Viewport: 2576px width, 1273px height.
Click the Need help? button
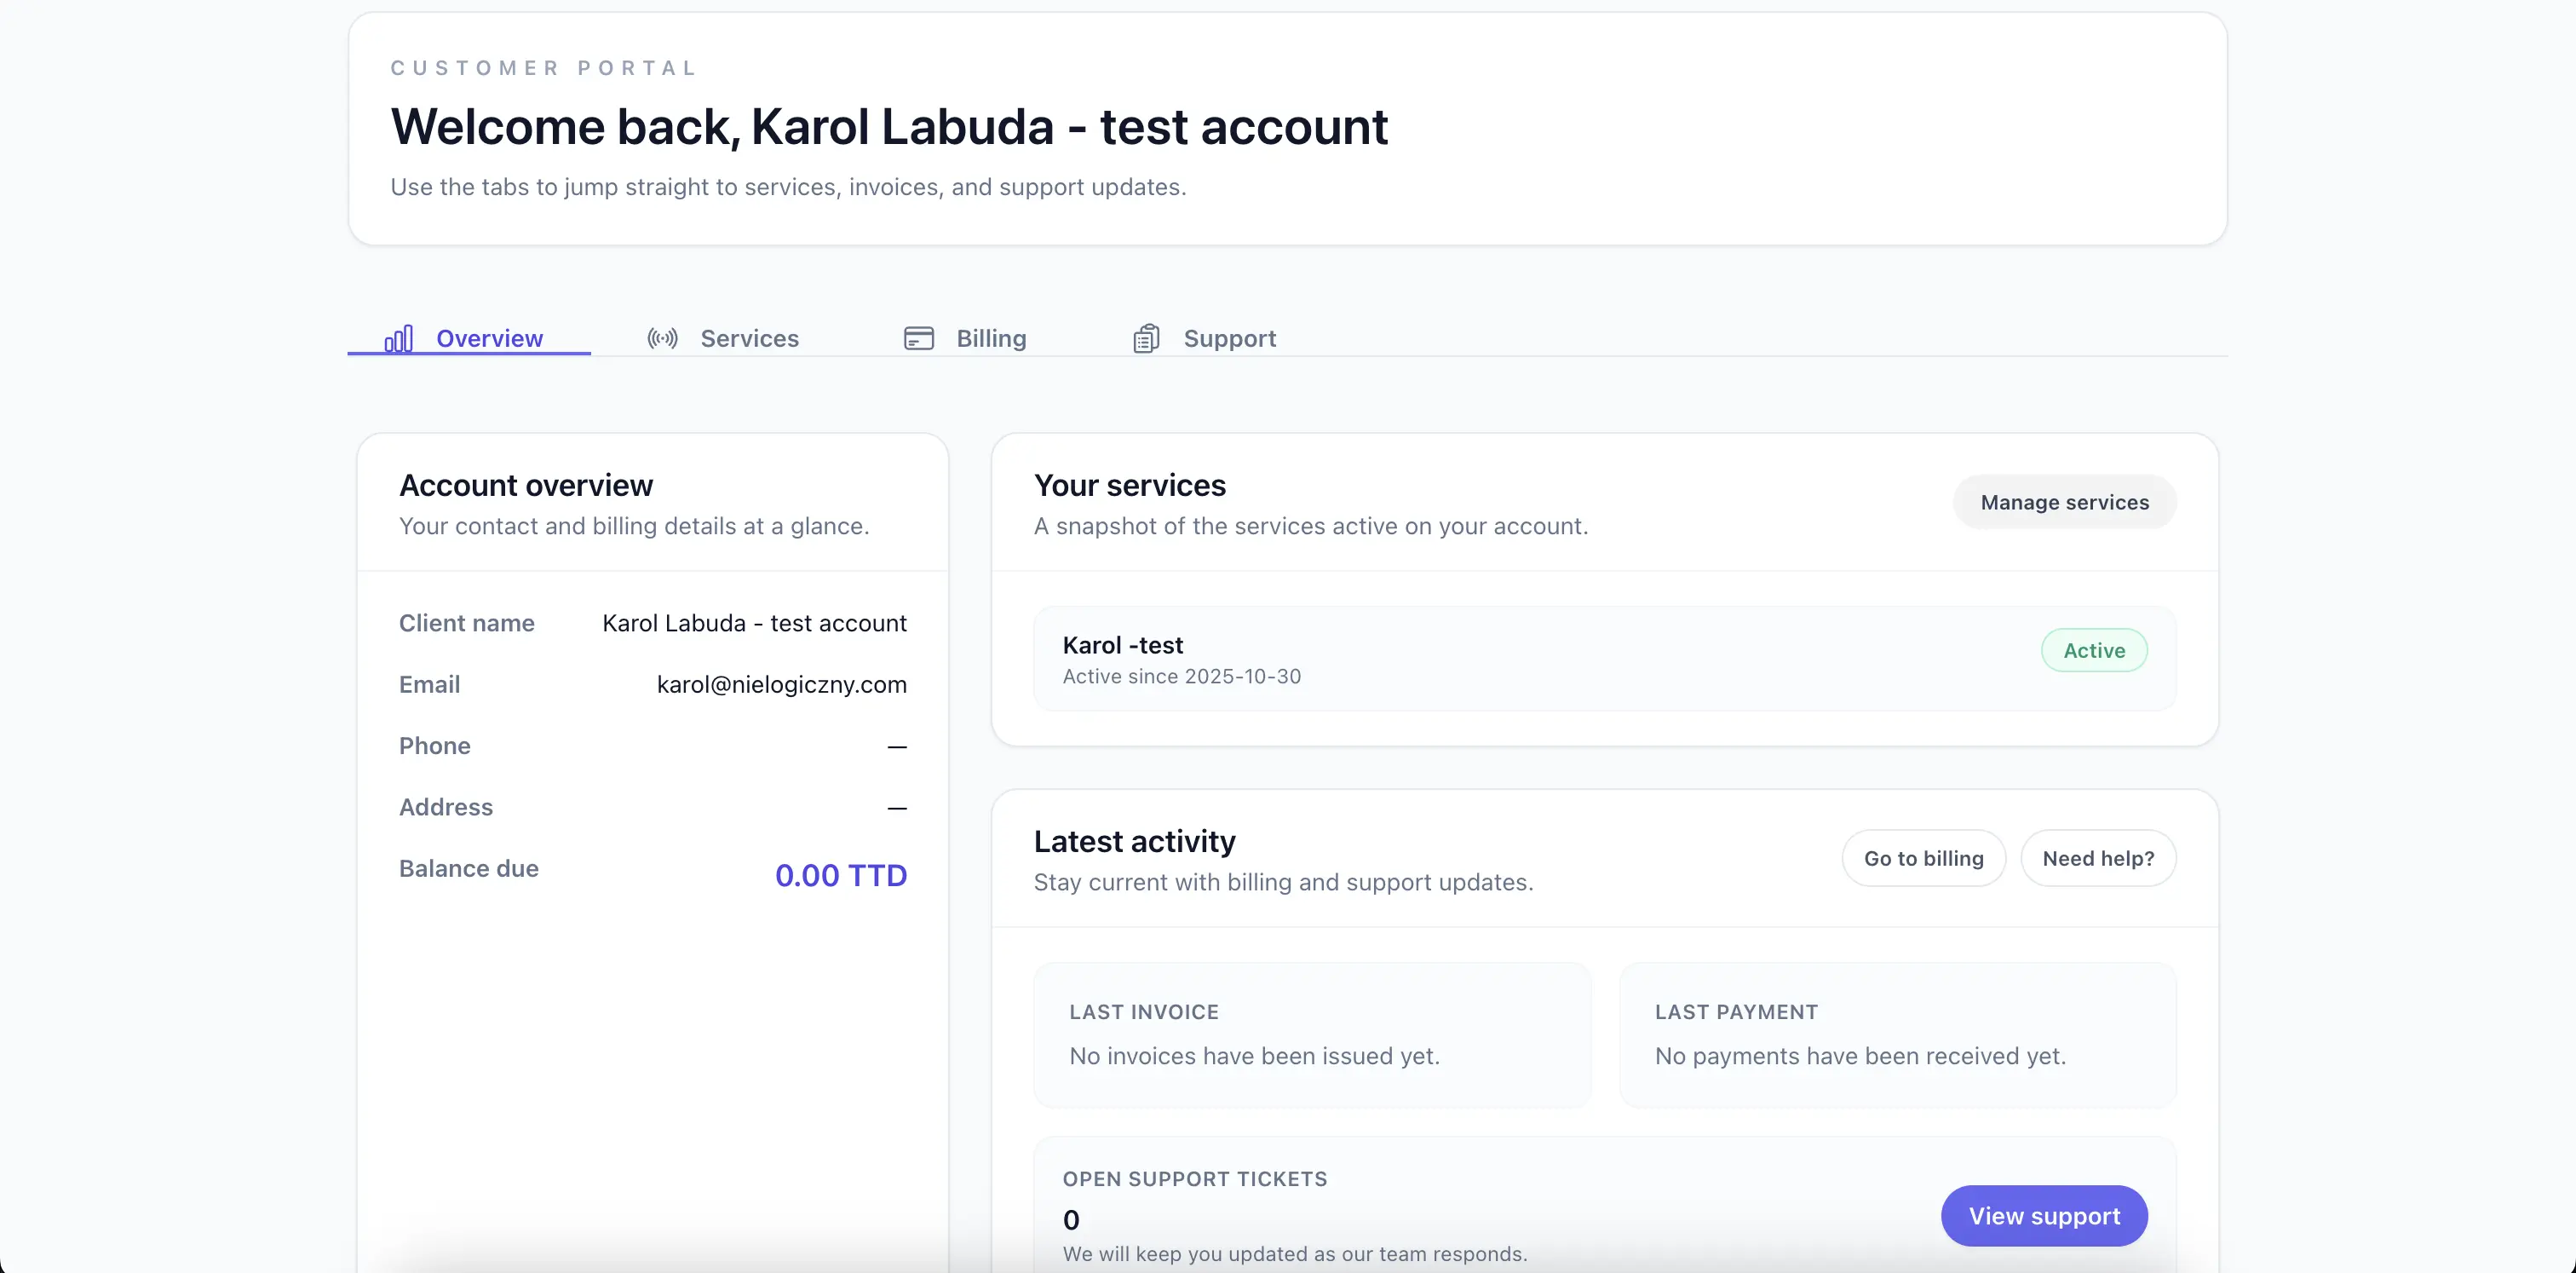(2098, 858)
